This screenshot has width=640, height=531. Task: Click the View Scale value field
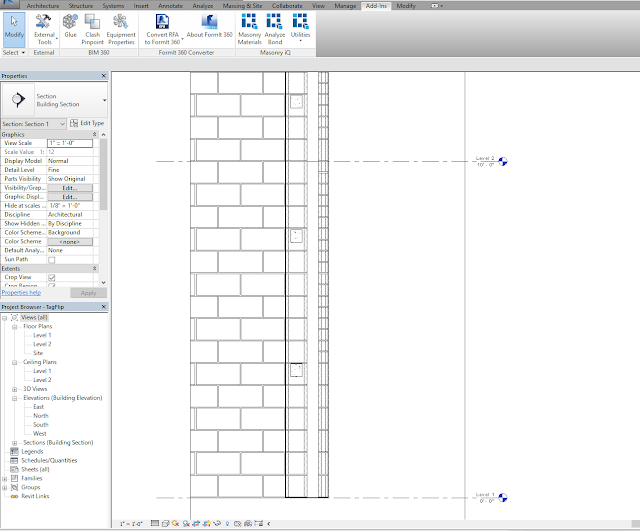click(70, 143)
